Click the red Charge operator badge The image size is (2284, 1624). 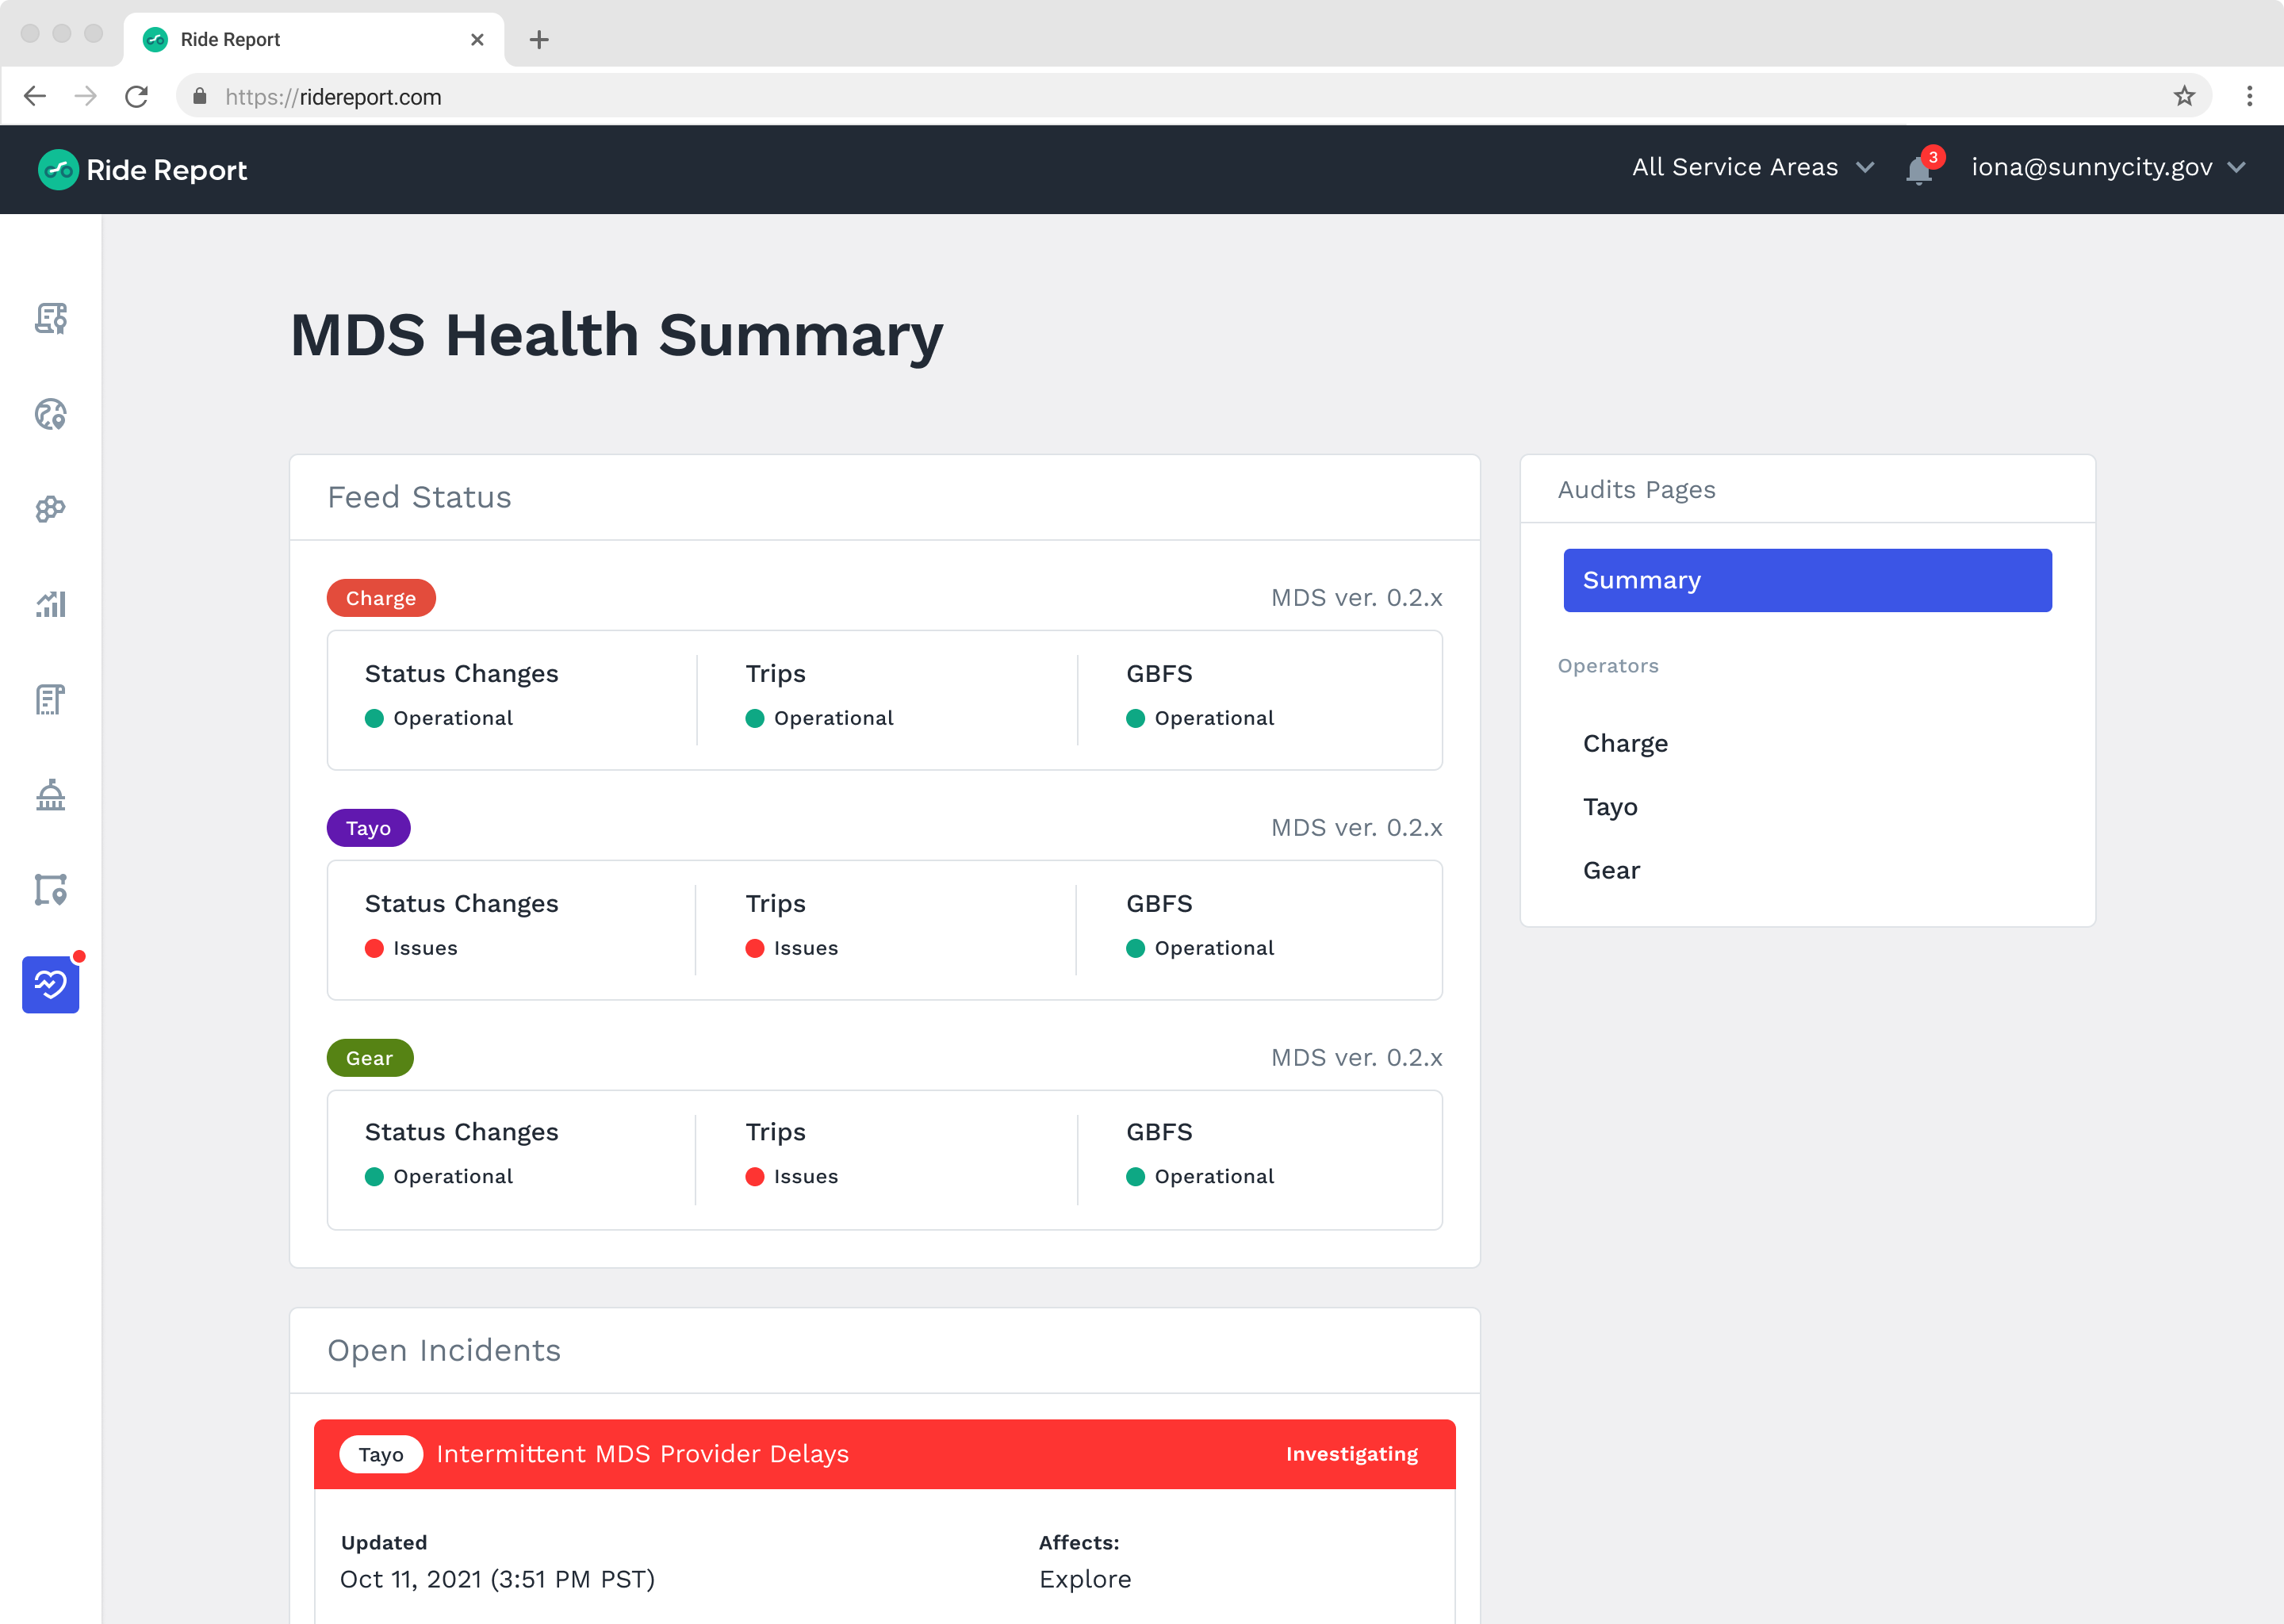381,598
